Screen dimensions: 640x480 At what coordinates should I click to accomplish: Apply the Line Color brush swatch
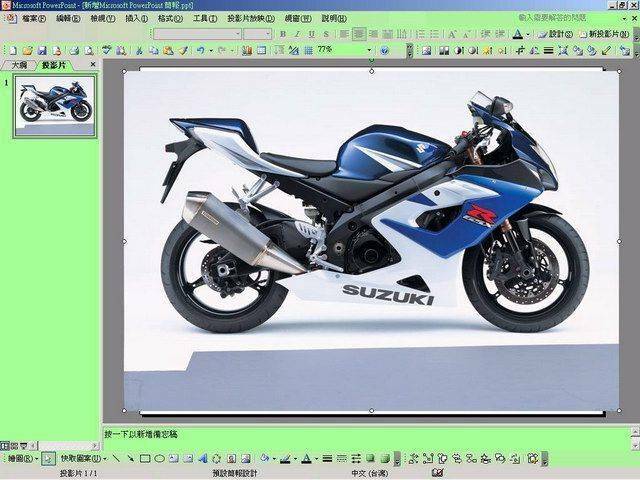285,459
